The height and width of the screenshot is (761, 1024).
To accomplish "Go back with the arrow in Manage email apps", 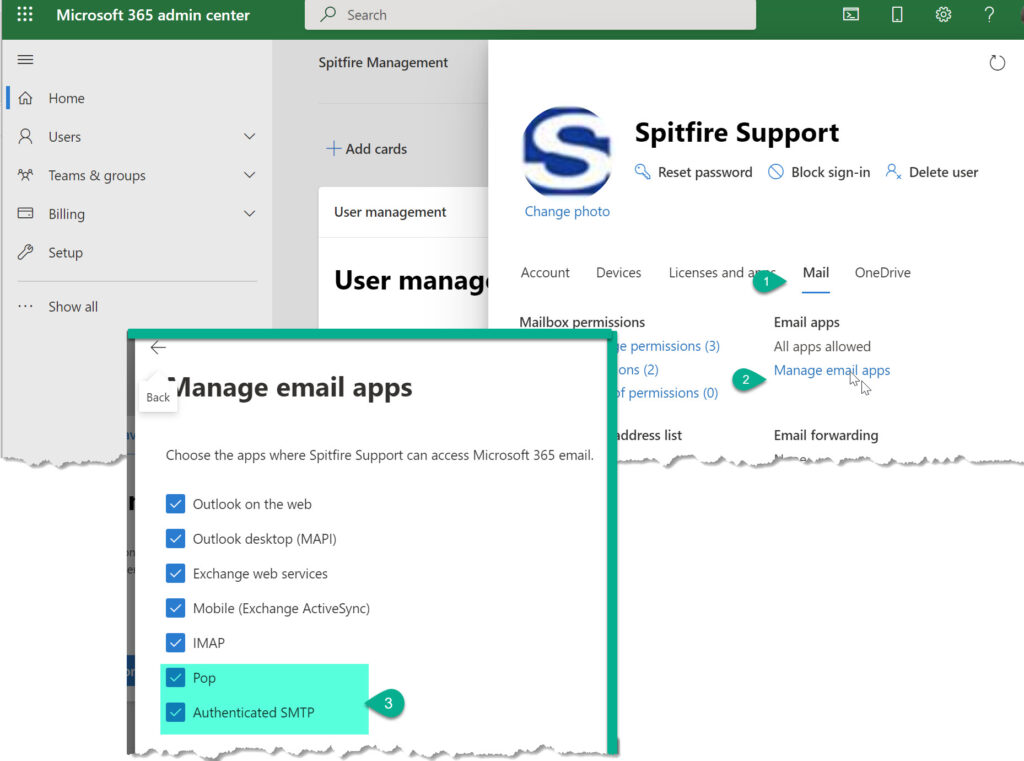I will pyautogui.click(x=158, y=348).
